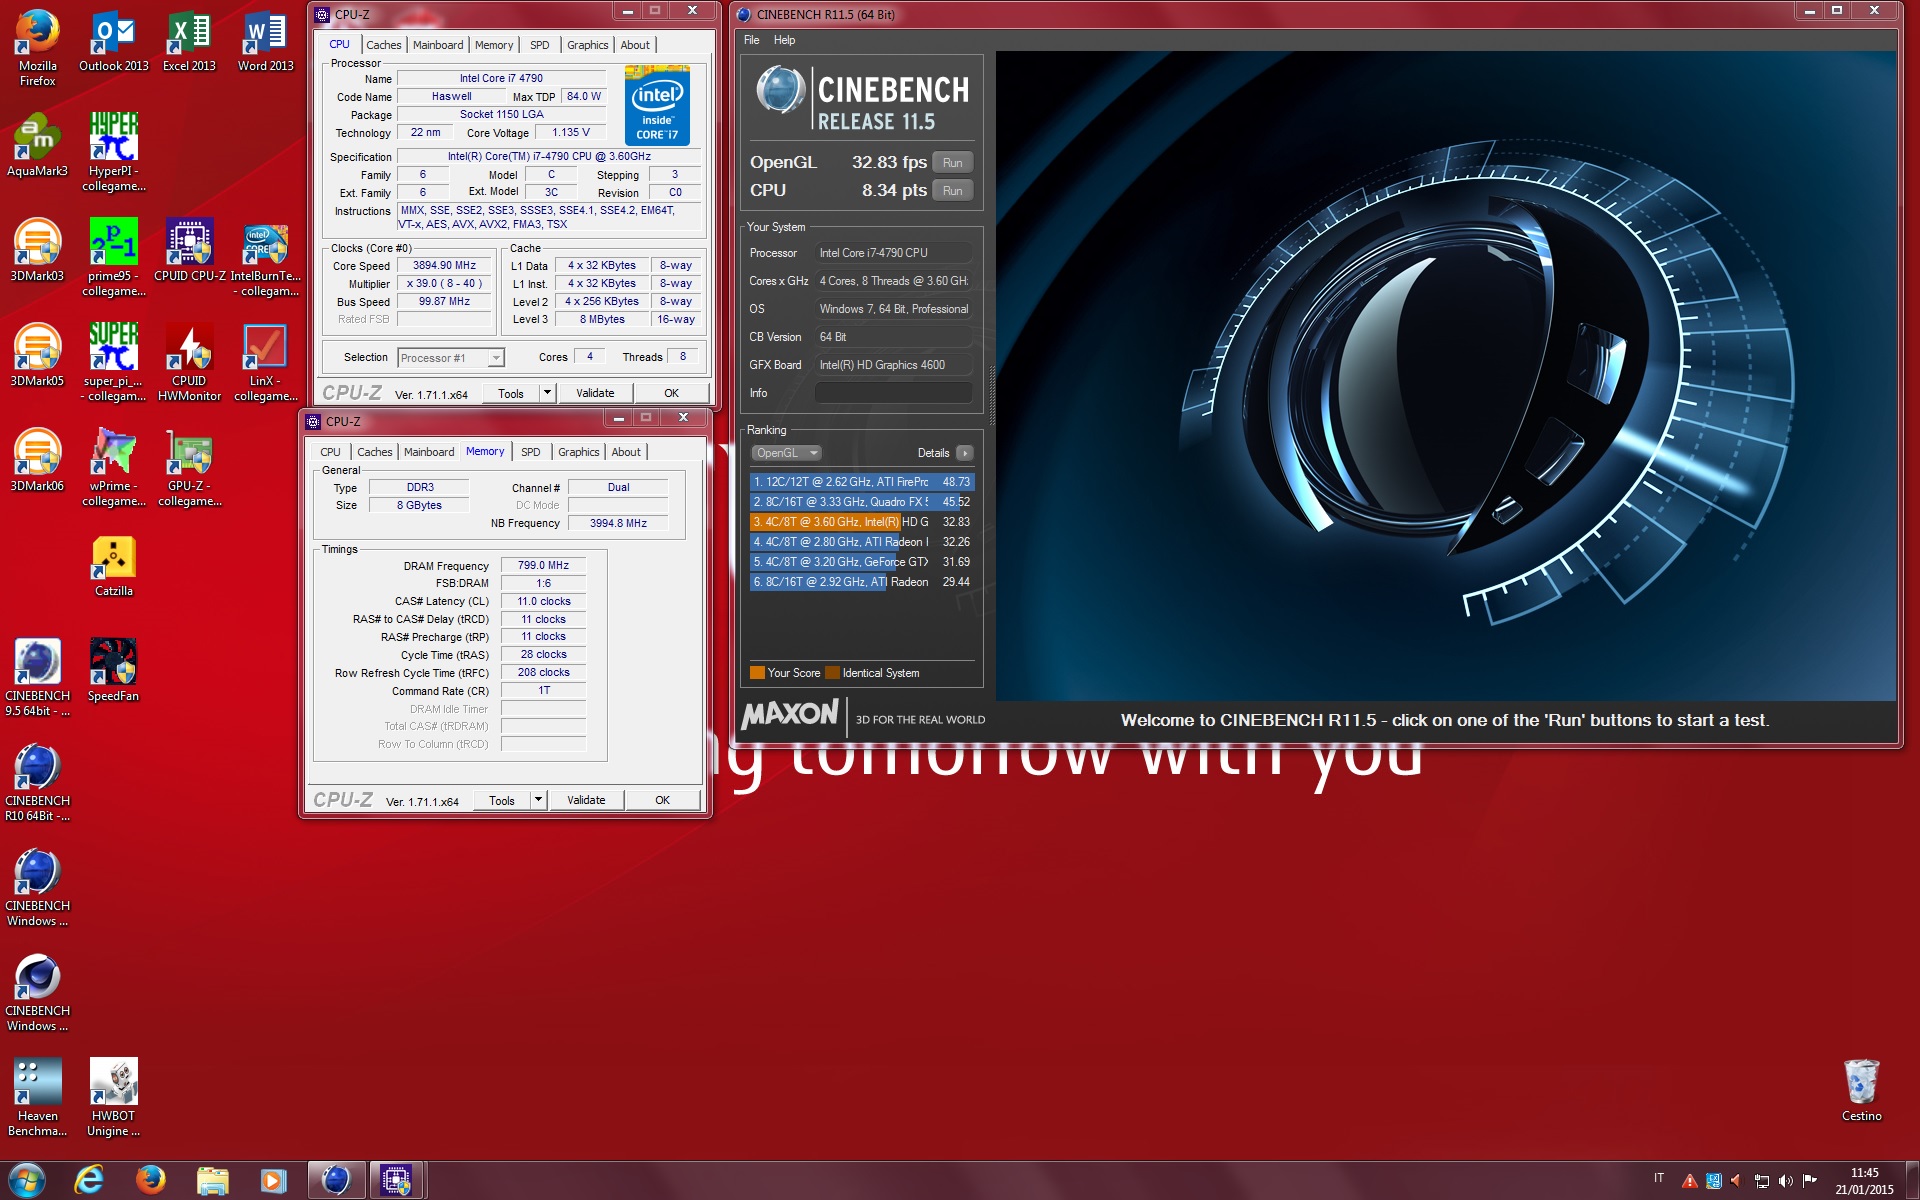Screen dimensions: 1920x1200
Task: Open Help menu in Cinebench
Action: coord(784,40)
